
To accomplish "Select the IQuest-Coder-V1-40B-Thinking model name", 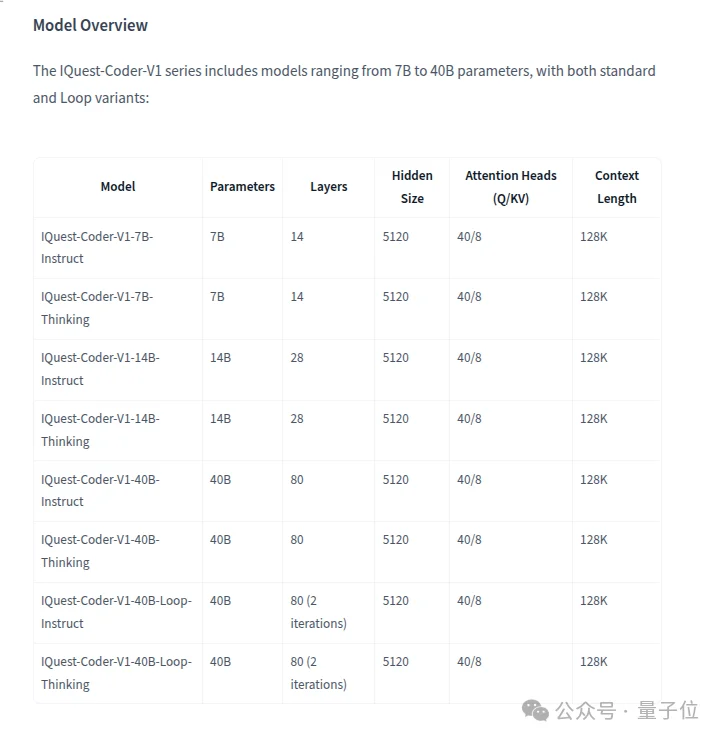I will coord(100,551).
